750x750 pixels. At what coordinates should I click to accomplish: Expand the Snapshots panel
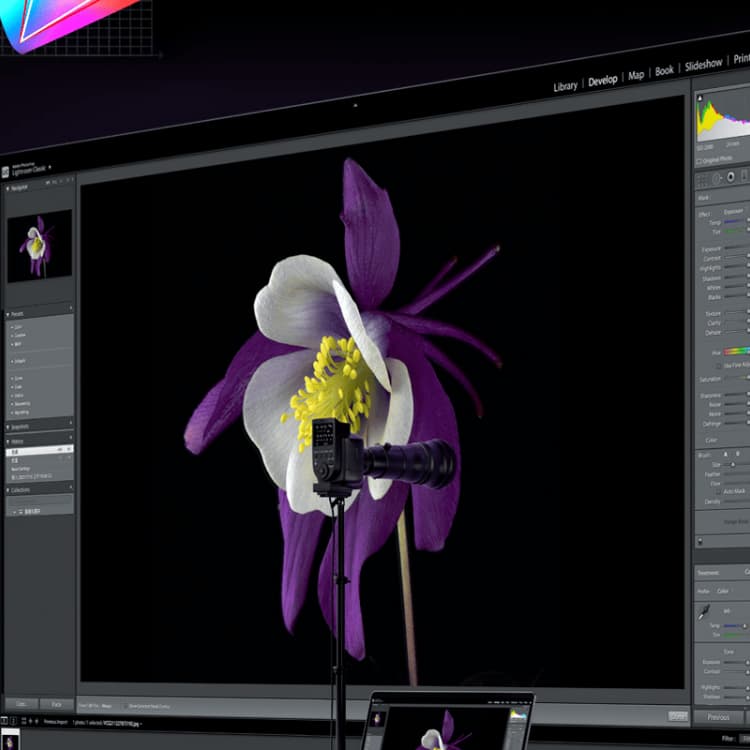click(x=8, y=427)
